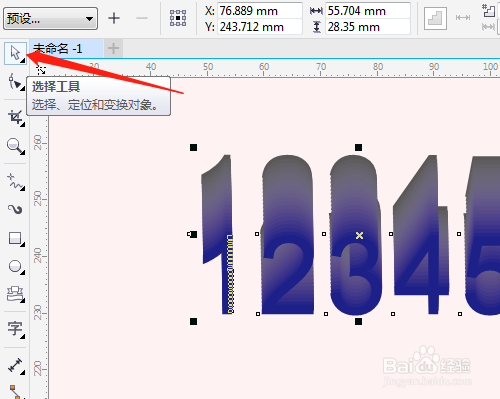The width and height of the screenshot is (500, 399).
Task: Open the 预设 presets dropdown
Action: [x=51, y=18]
